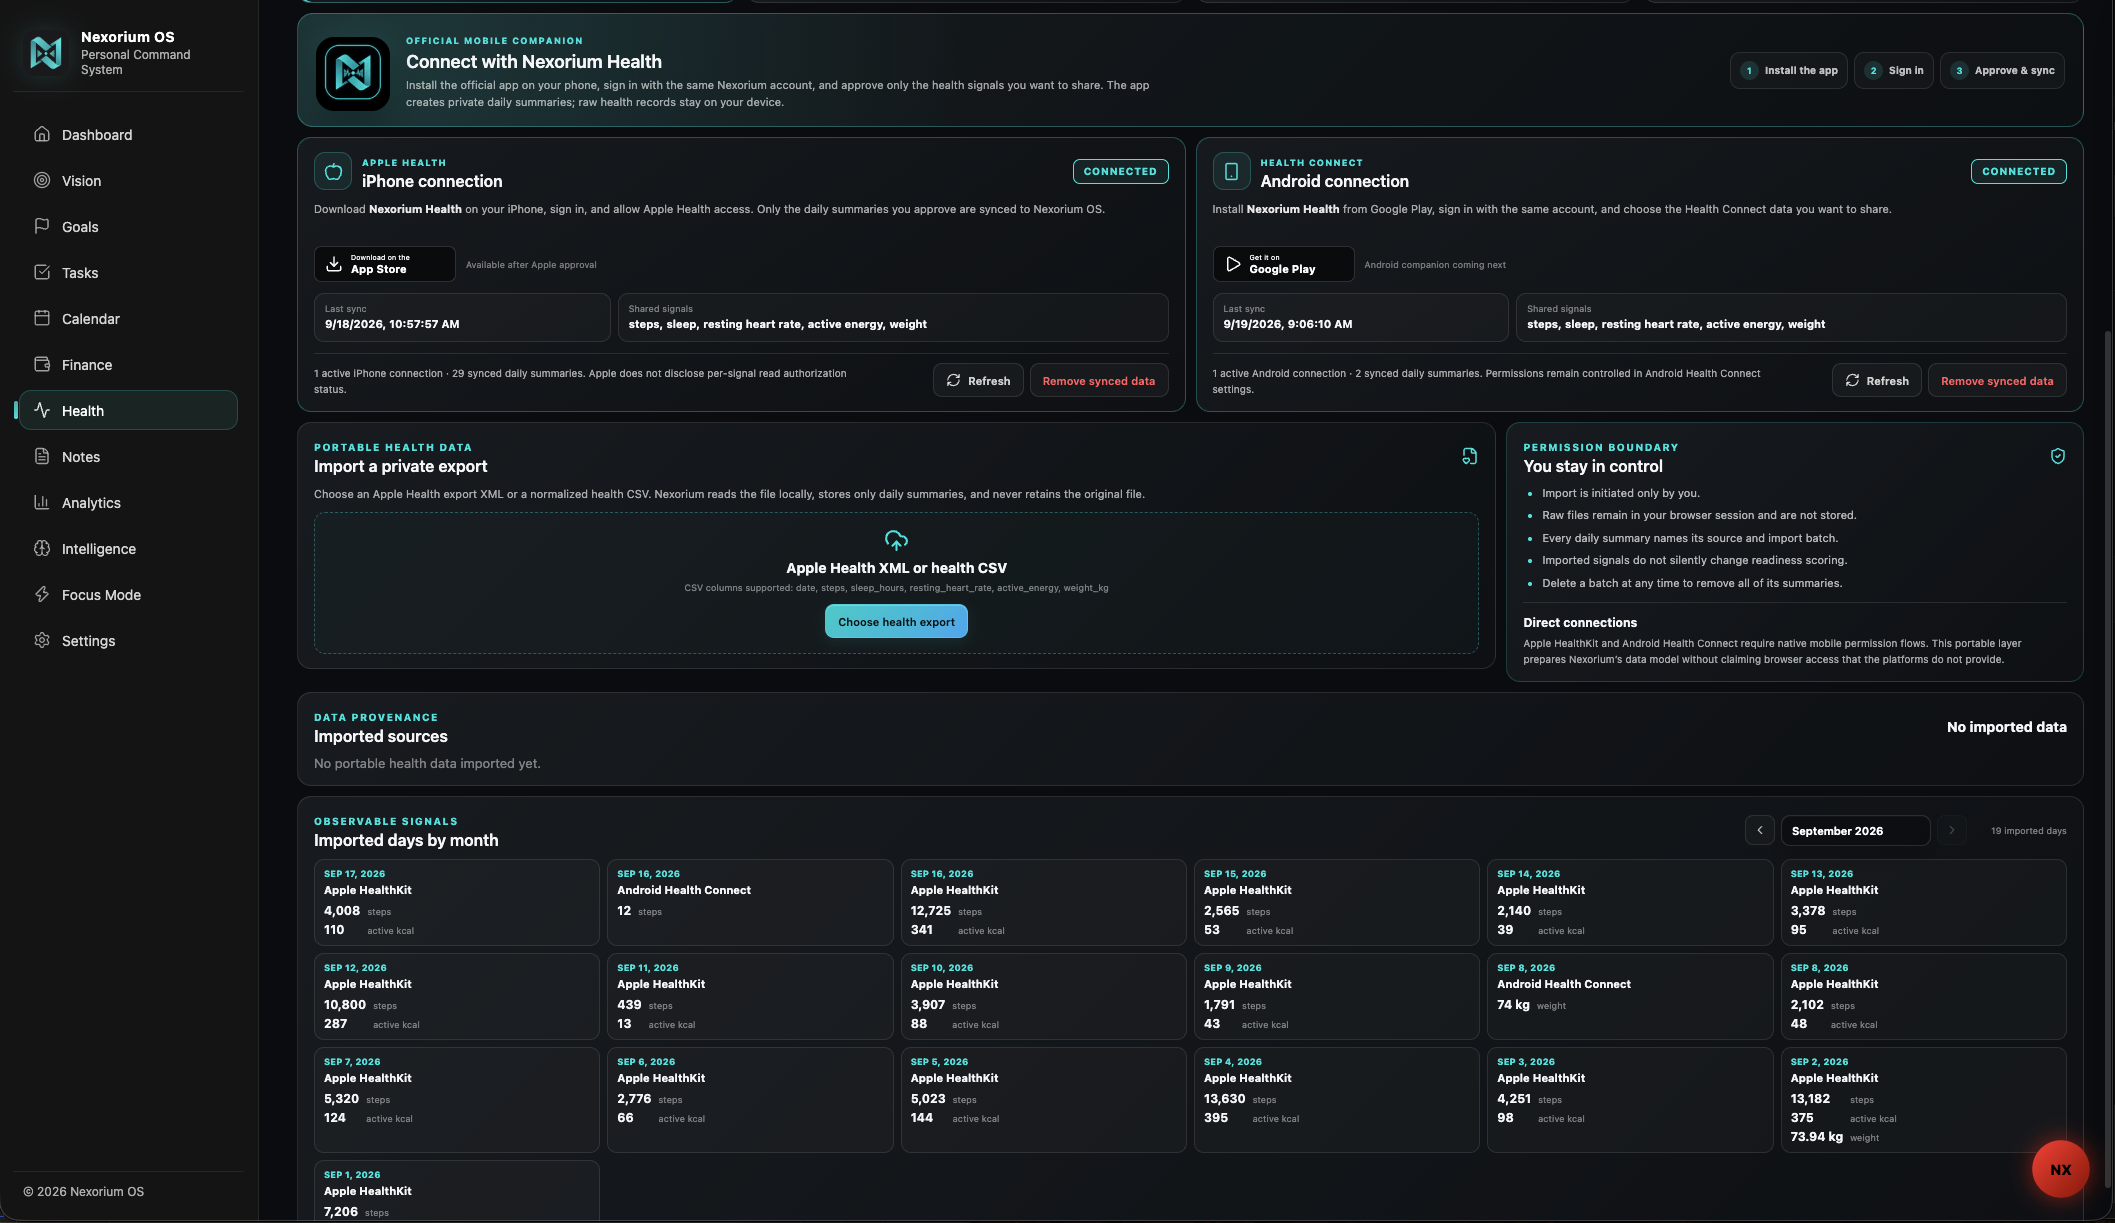The height and width of the screenshot is (1223, 2115).
Task: Click the iPhone Last sync time 9/18/2026, 10:57:57 AM
Action: [392, 324]
